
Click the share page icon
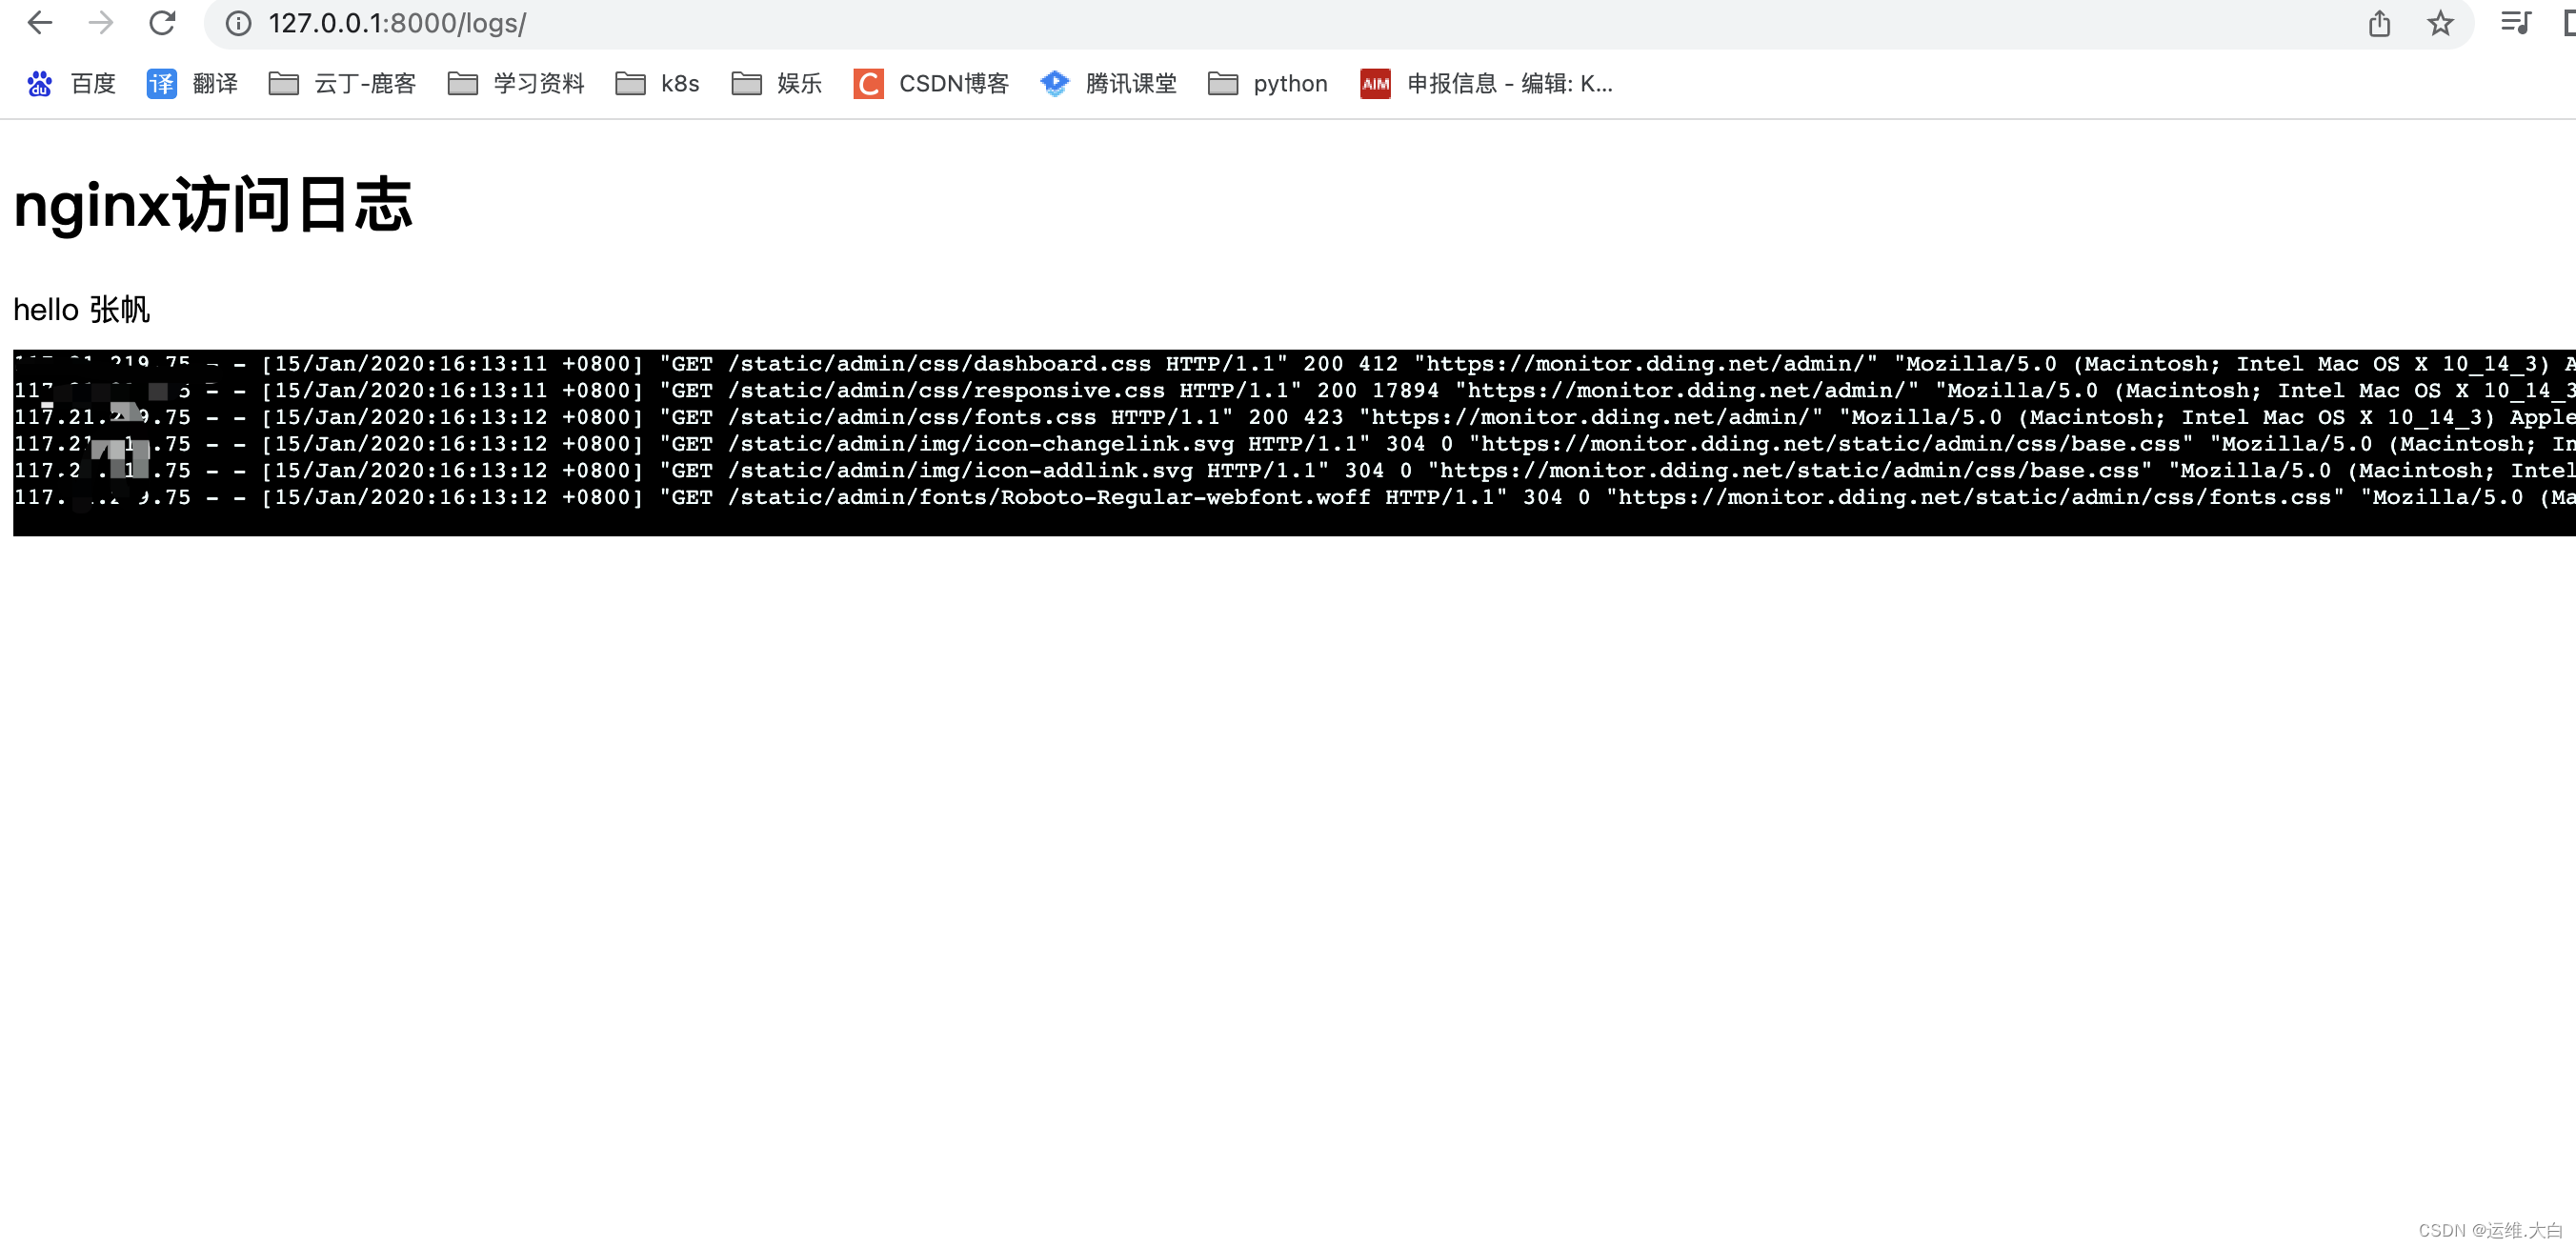tap(2379, 23)
